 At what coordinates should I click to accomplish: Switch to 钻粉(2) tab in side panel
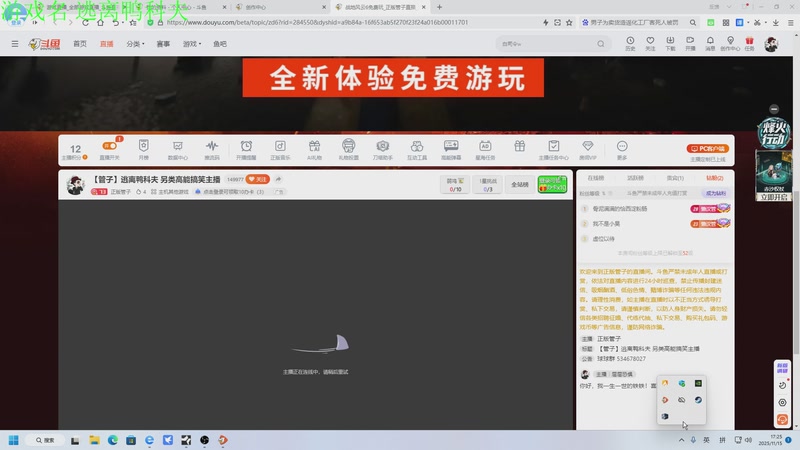pos(715,178)
